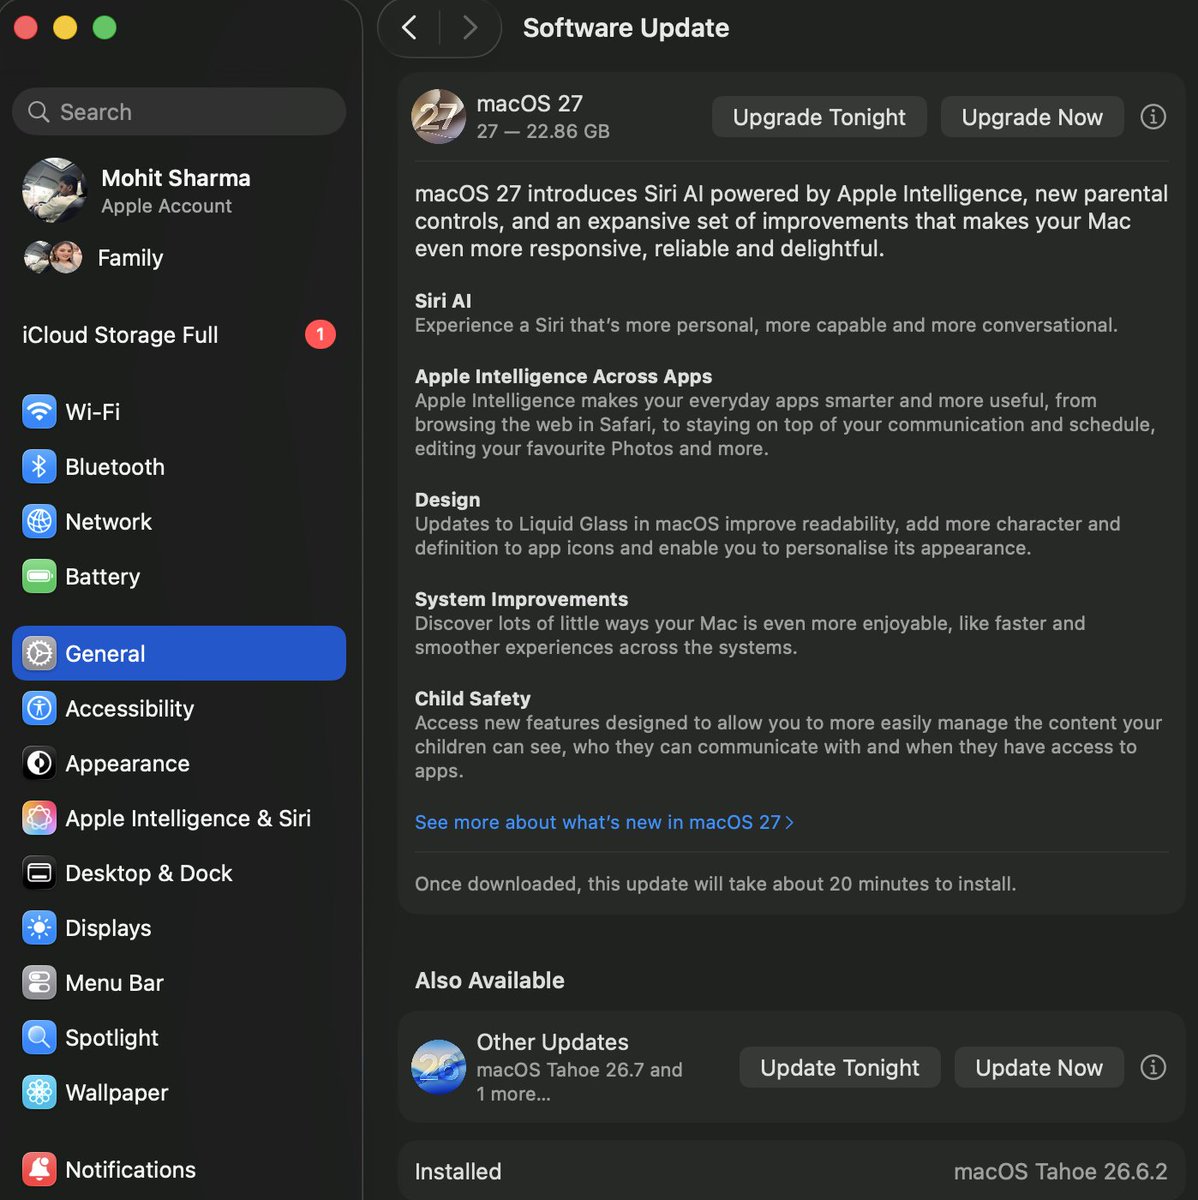Screen dimensions: 1198x1200
Task: Select Spotlight label in sidebar
Action: tap(112, 1038)
